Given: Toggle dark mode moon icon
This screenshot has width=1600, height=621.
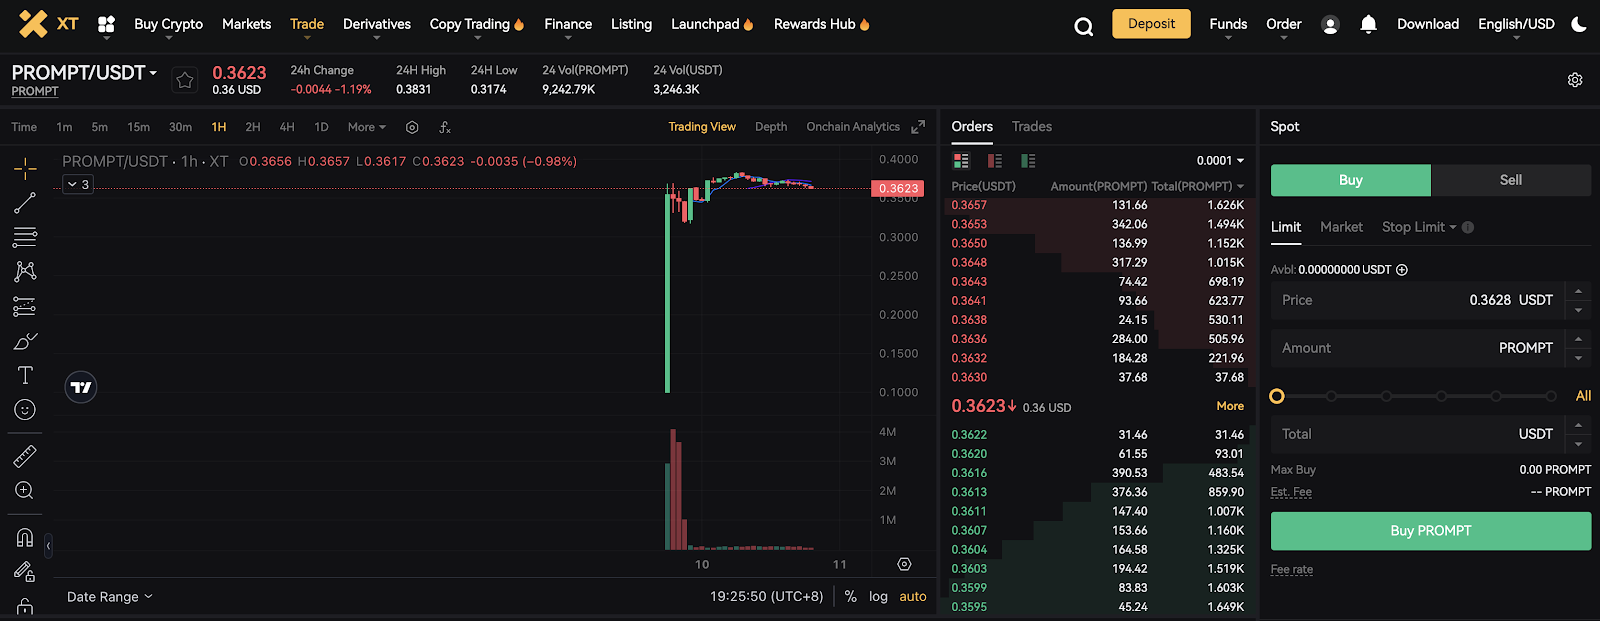Looking at the screenshot, I should pos(1579,25).
